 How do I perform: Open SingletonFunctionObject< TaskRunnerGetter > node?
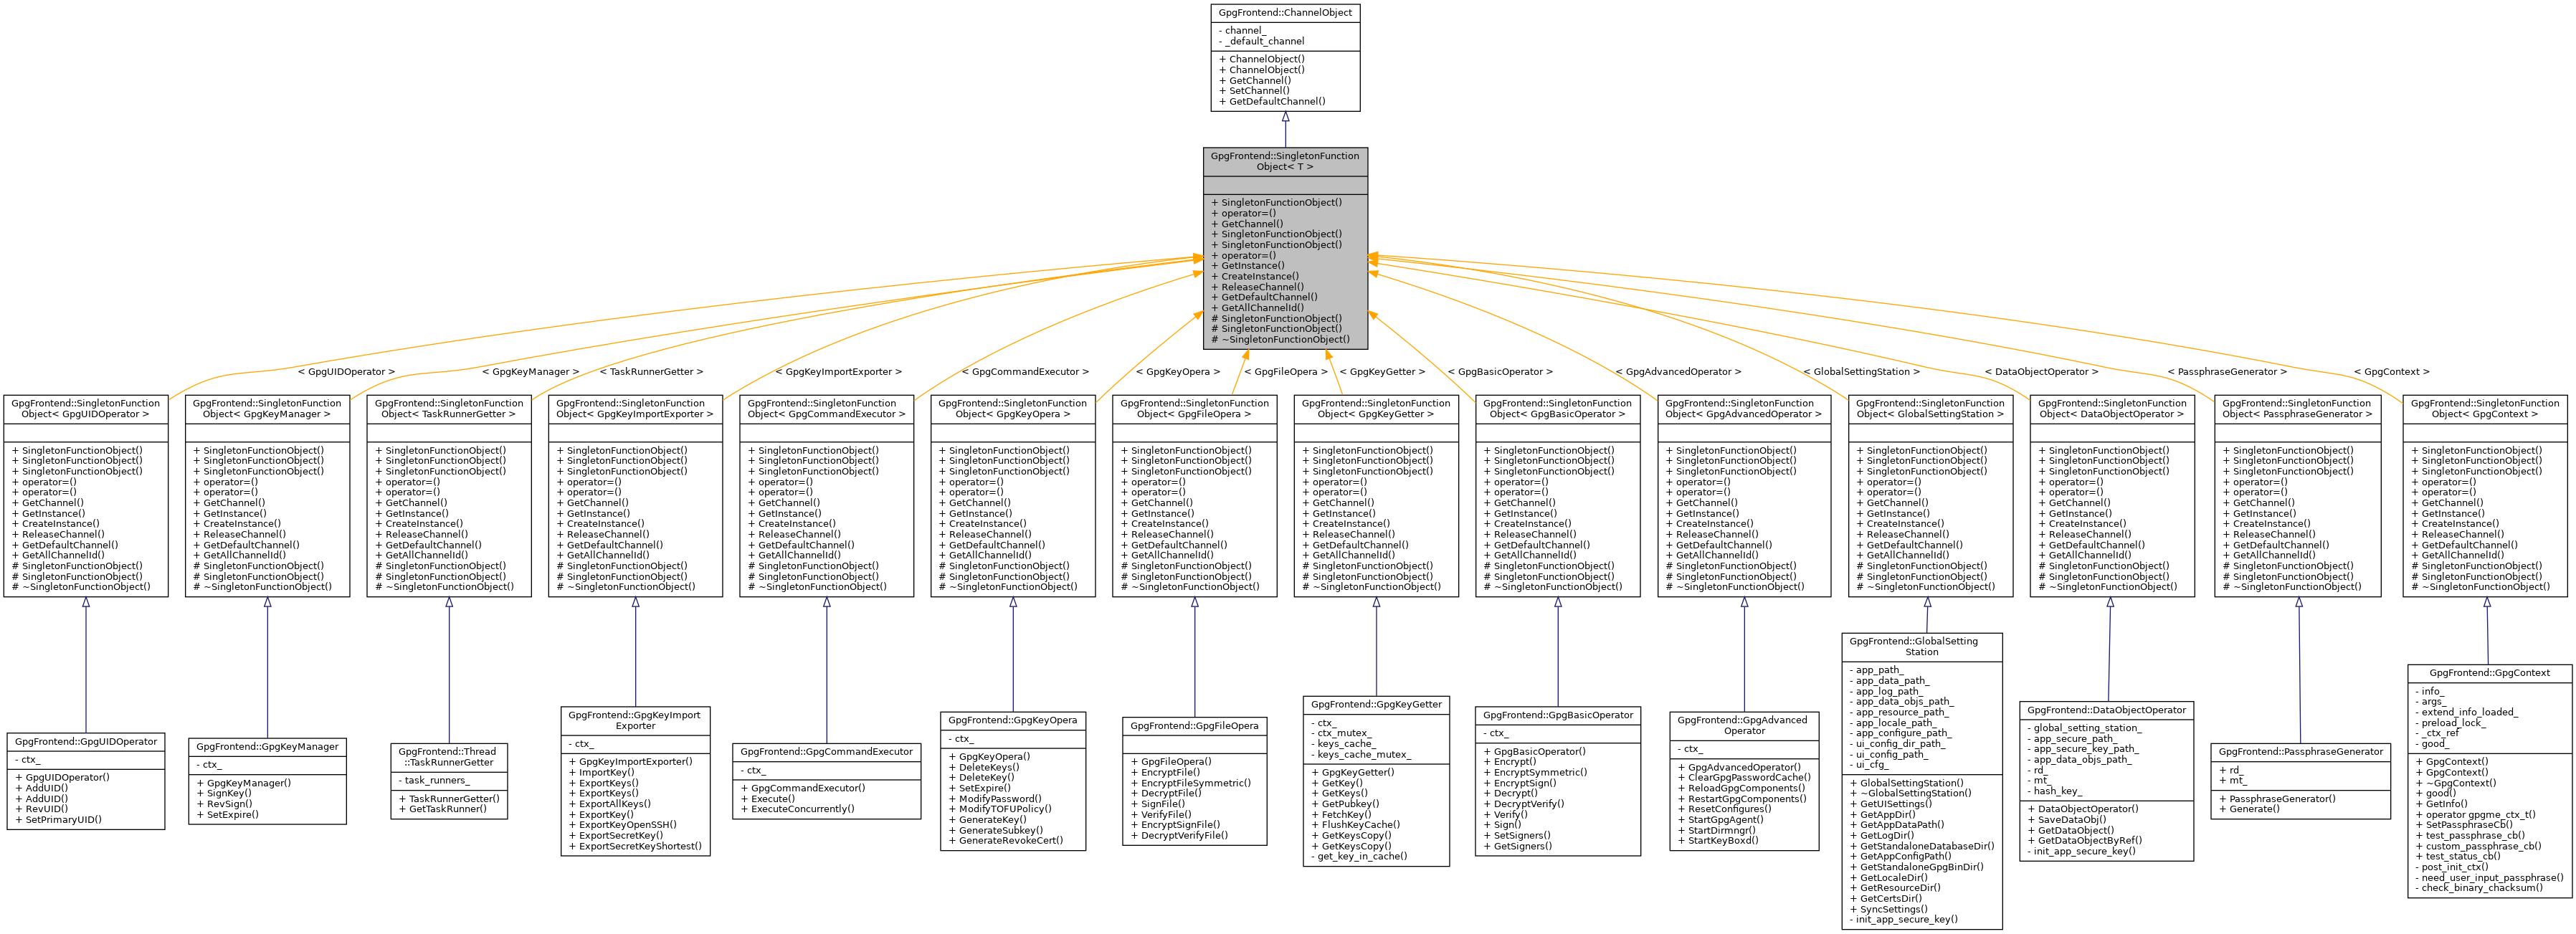(449, 496)
